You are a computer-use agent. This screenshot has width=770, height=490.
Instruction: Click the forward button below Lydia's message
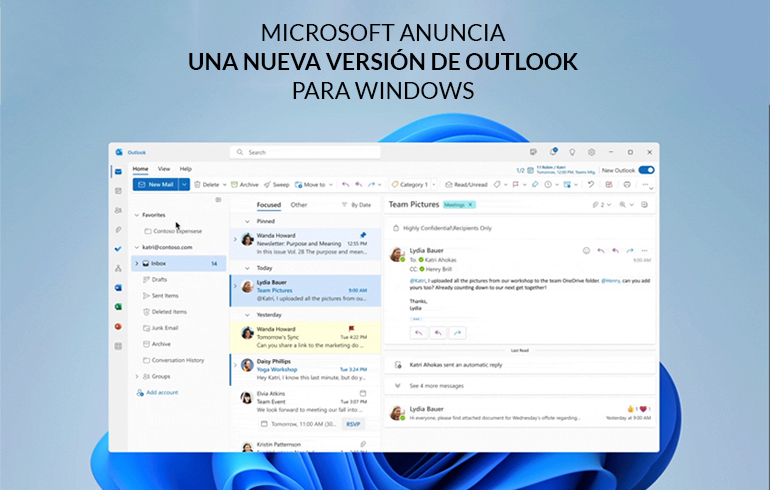[x=457, y=333]
